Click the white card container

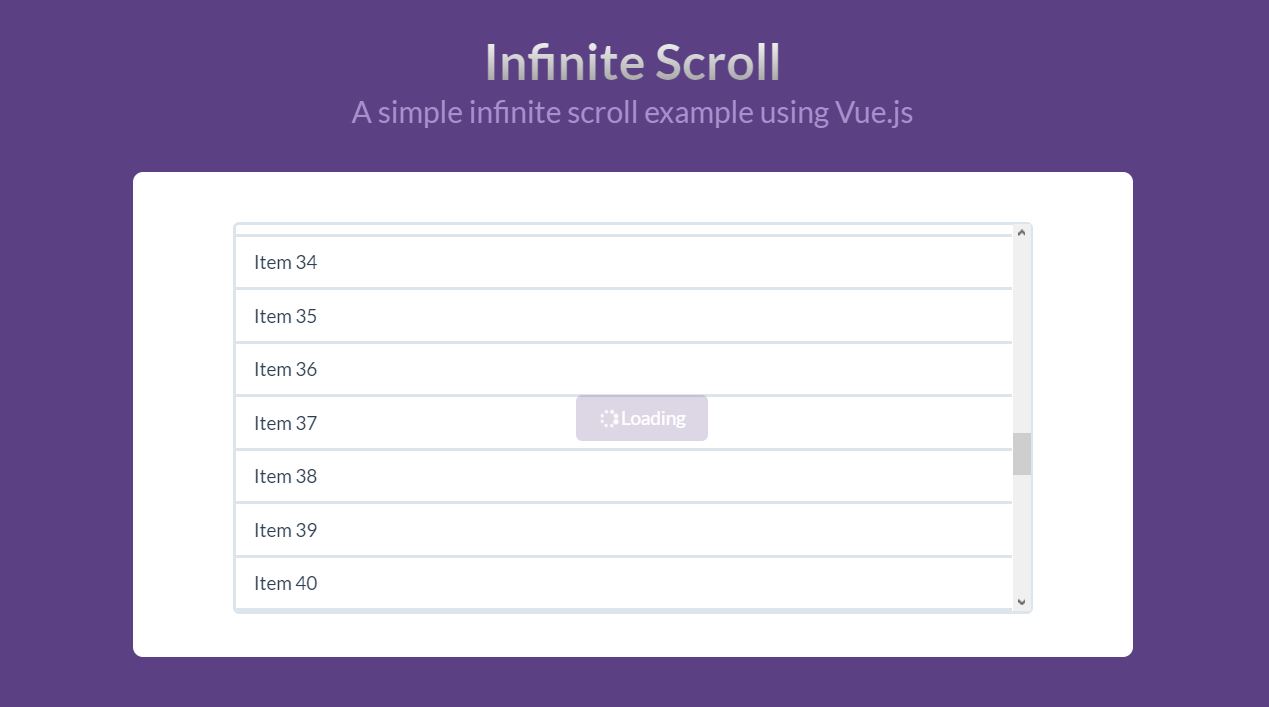click(632, 635)
